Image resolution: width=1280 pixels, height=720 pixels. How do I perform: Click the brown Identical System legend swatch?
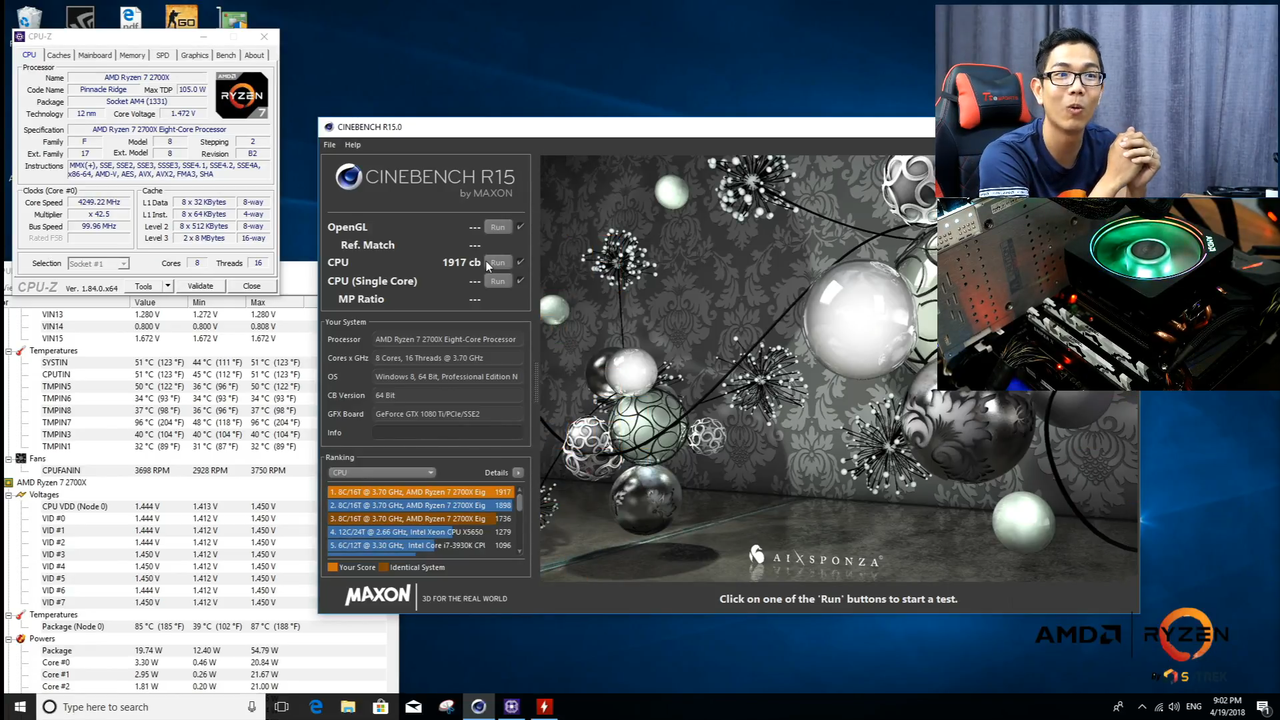[x=384, y=567]
